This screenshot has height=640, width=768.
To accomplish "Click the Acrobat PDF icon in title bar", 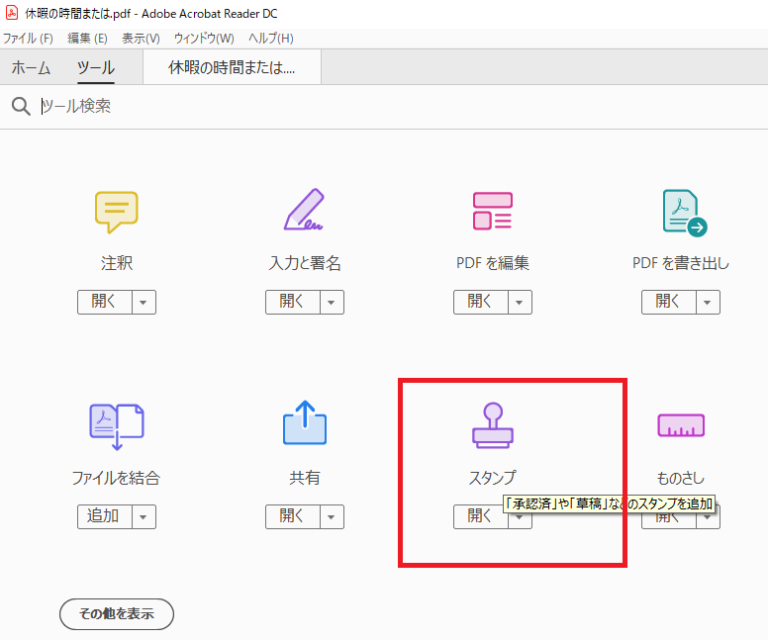I will click(12, 13).
